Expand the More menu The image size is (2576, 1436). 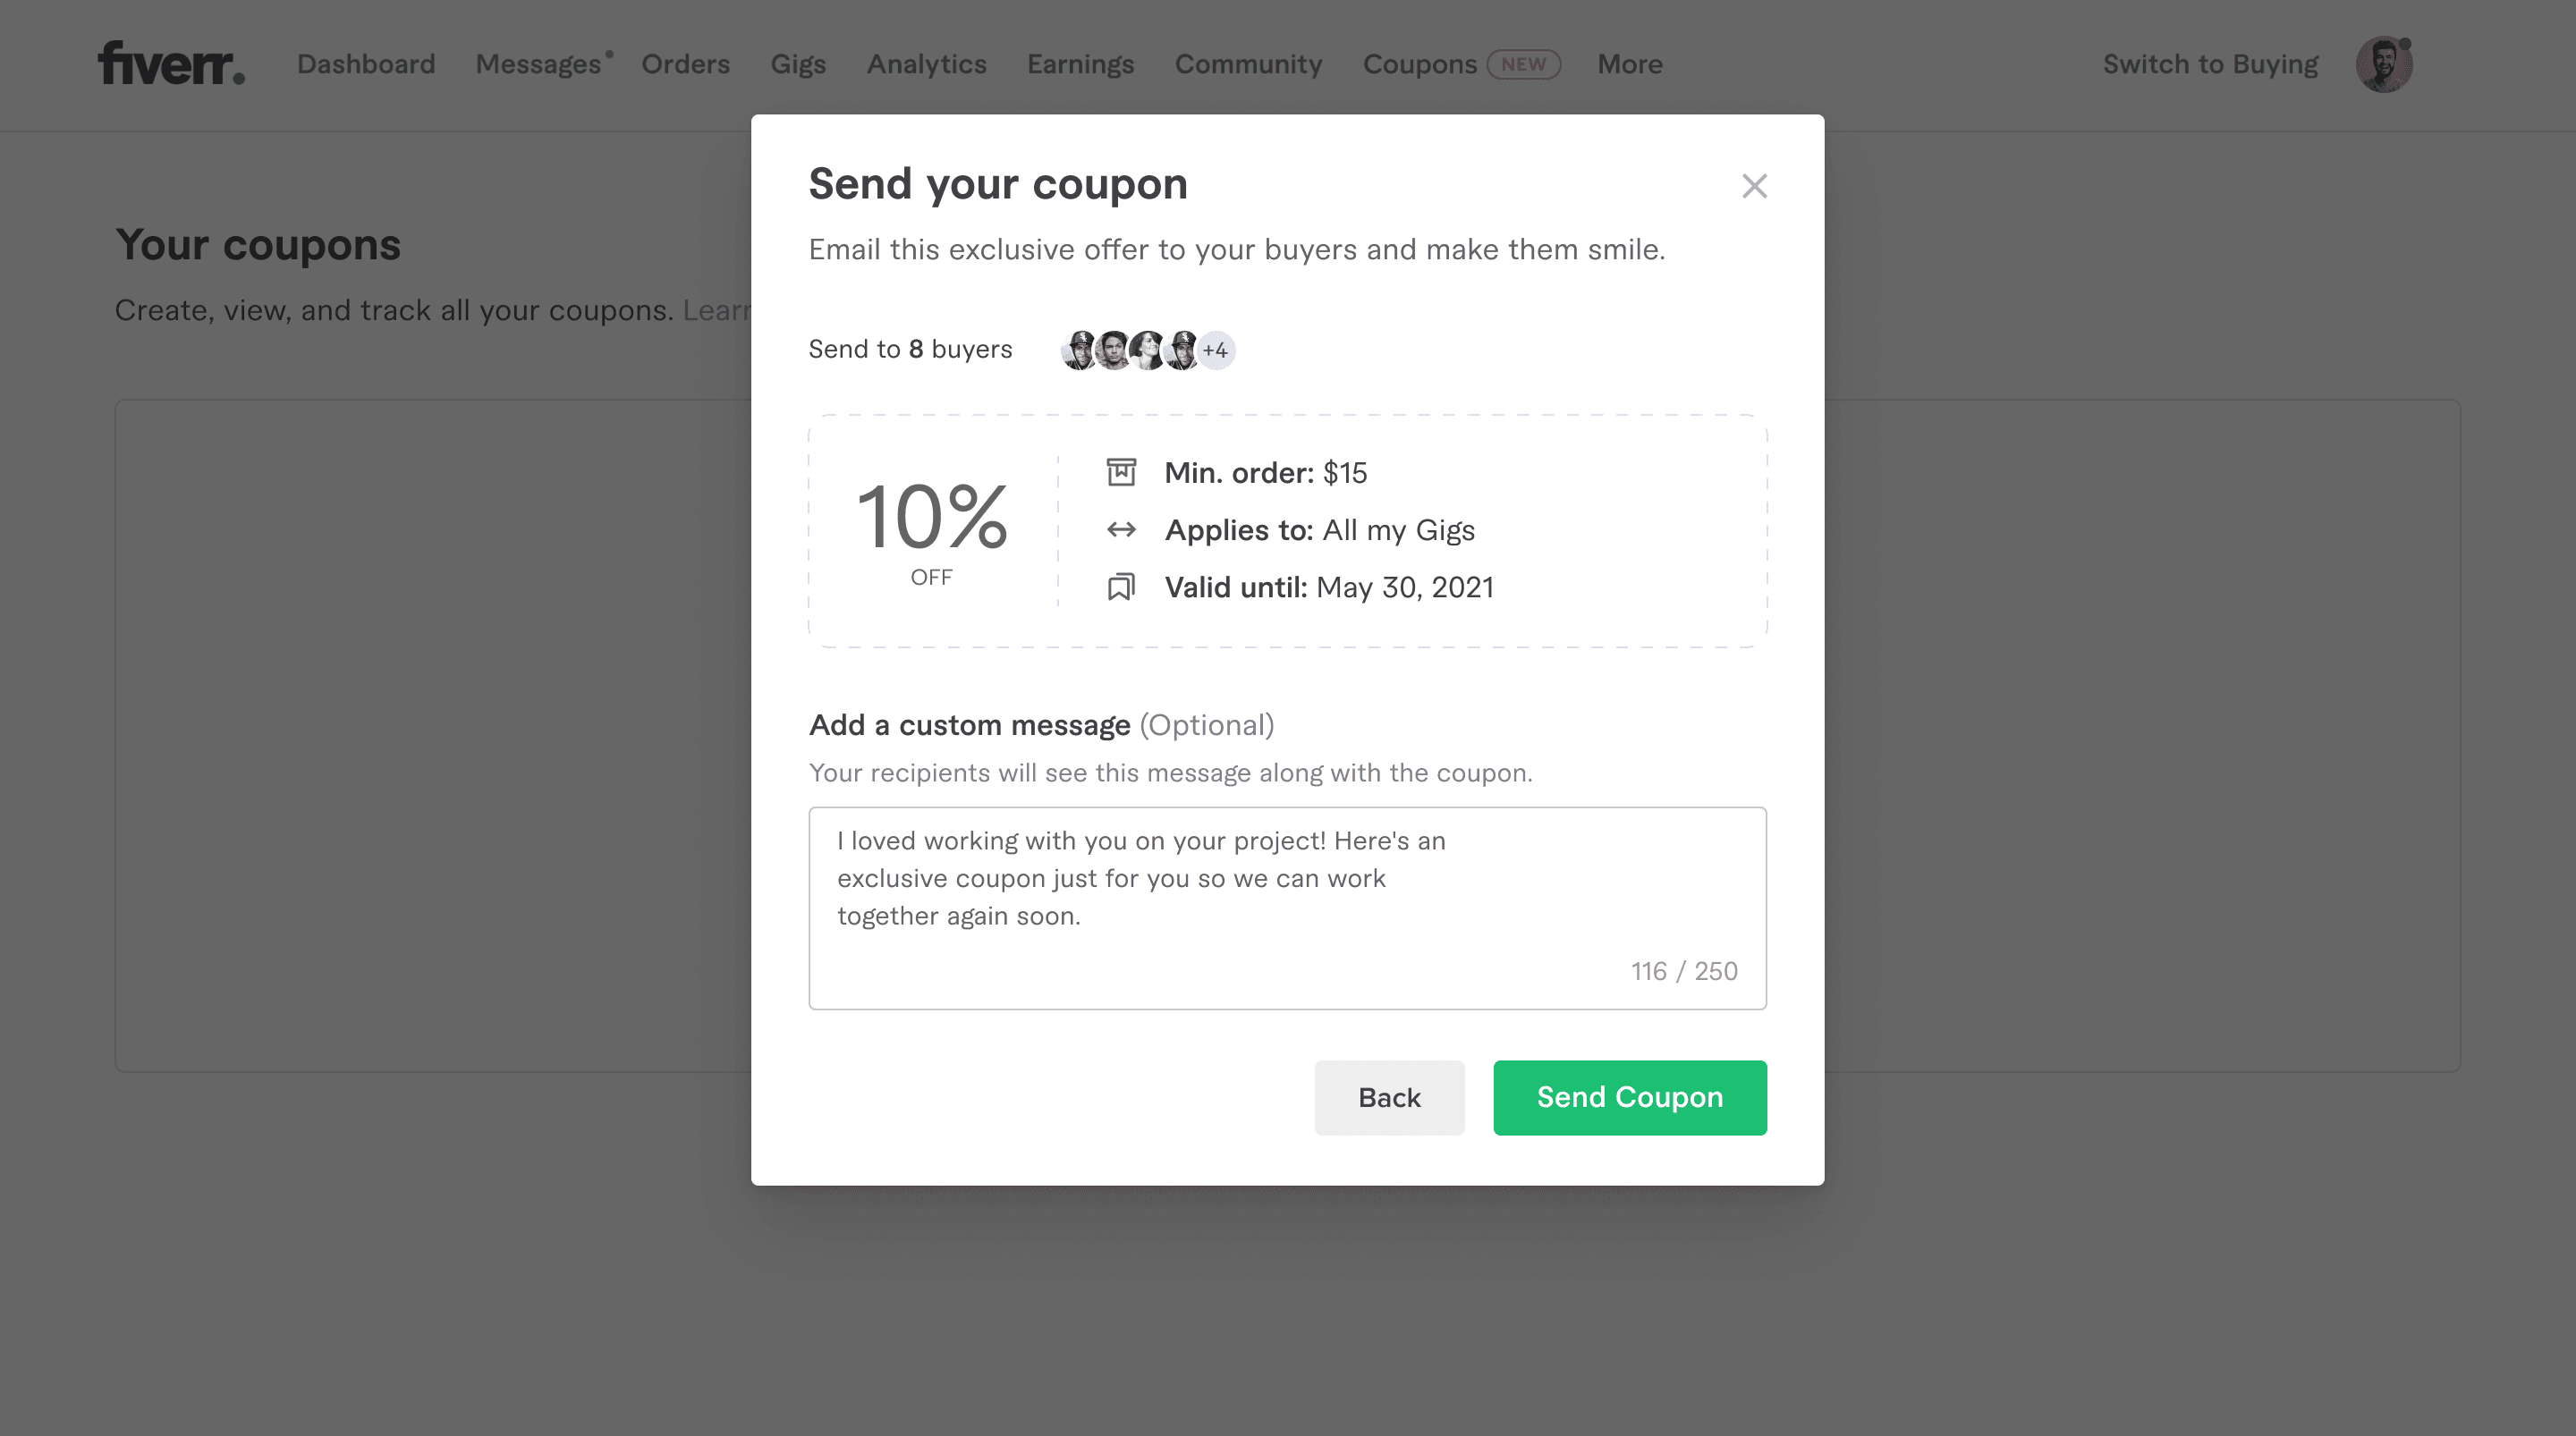[1629, 64]
